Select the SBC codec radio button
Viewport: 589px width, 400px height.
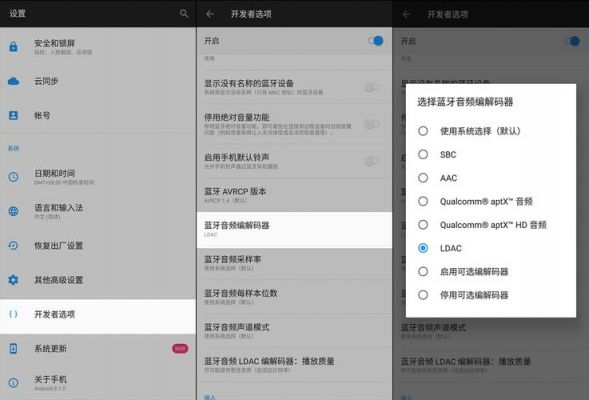coord(423,154)
